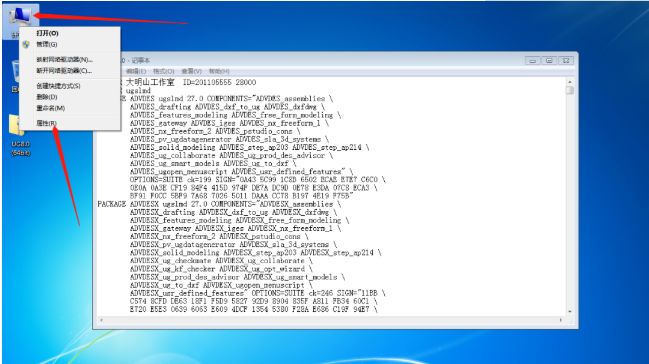Click the Notepad horizontal scrollbar right arrow

point(561,320)
